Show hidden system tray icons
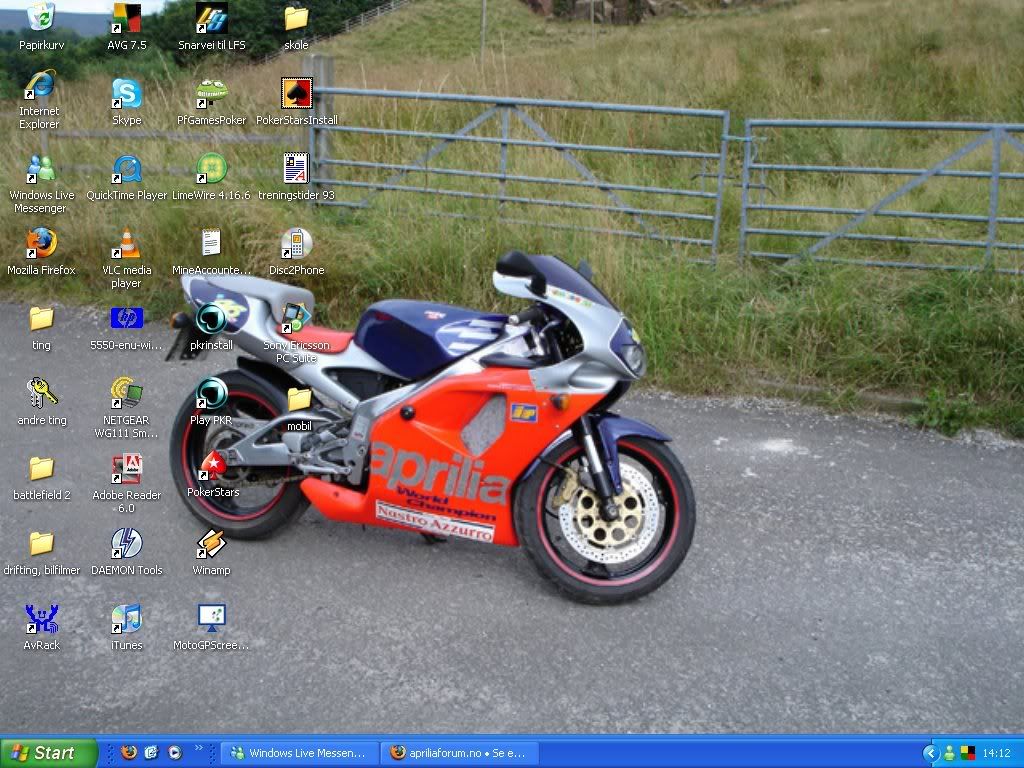This screenshot has height=768, width=1024. click(x=931, y=753)
